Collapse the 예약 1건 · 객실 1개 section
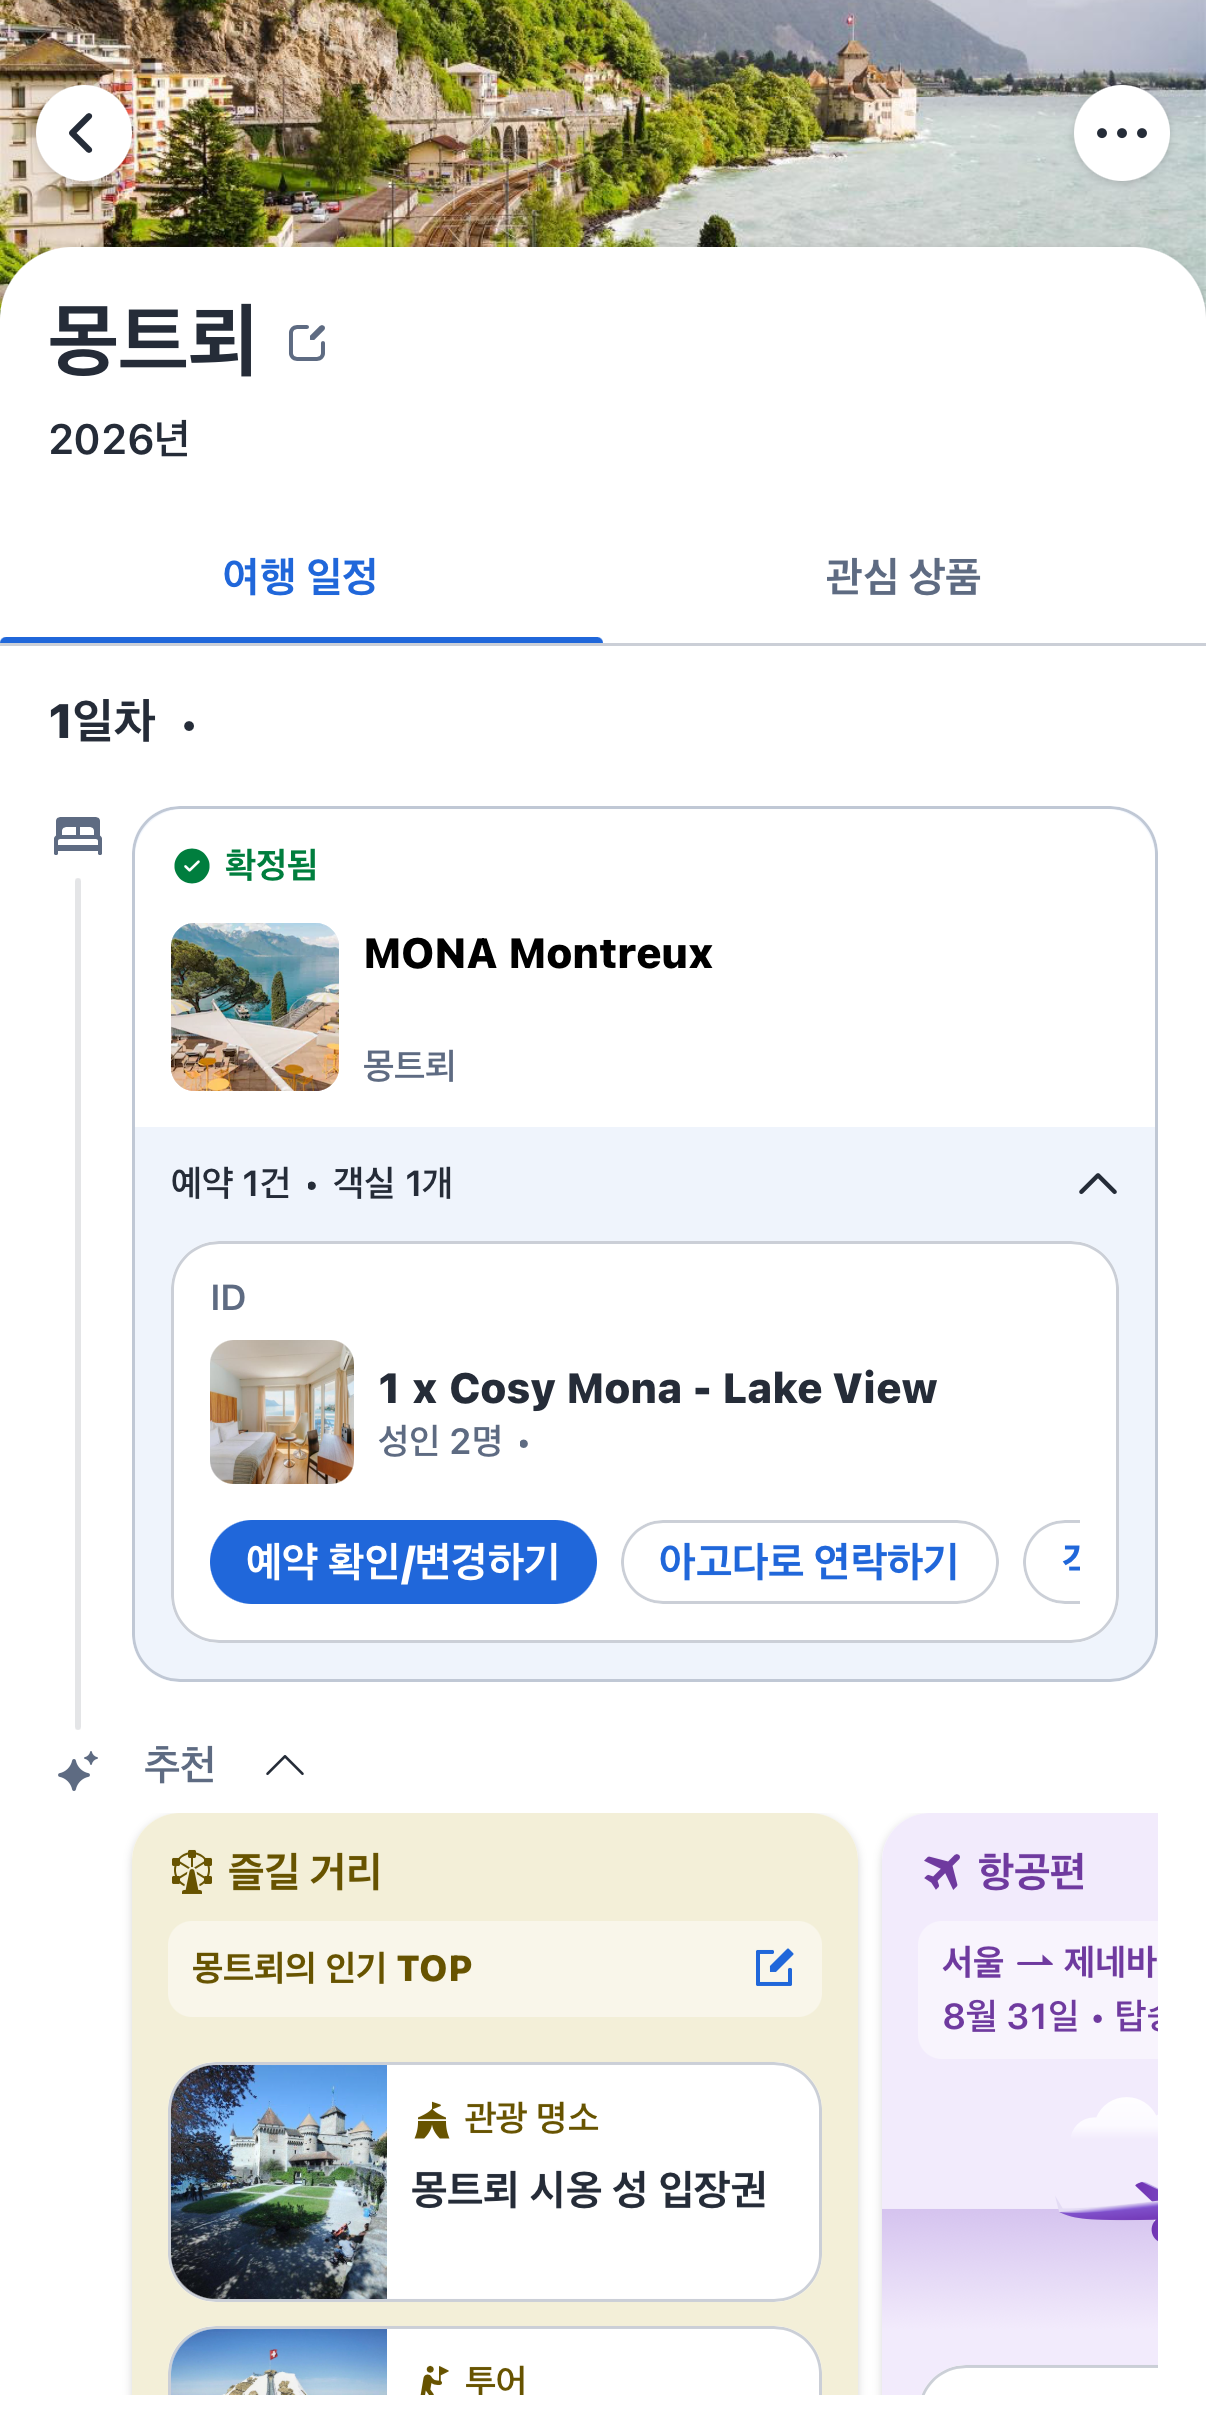 (x=1097, y=1184)
